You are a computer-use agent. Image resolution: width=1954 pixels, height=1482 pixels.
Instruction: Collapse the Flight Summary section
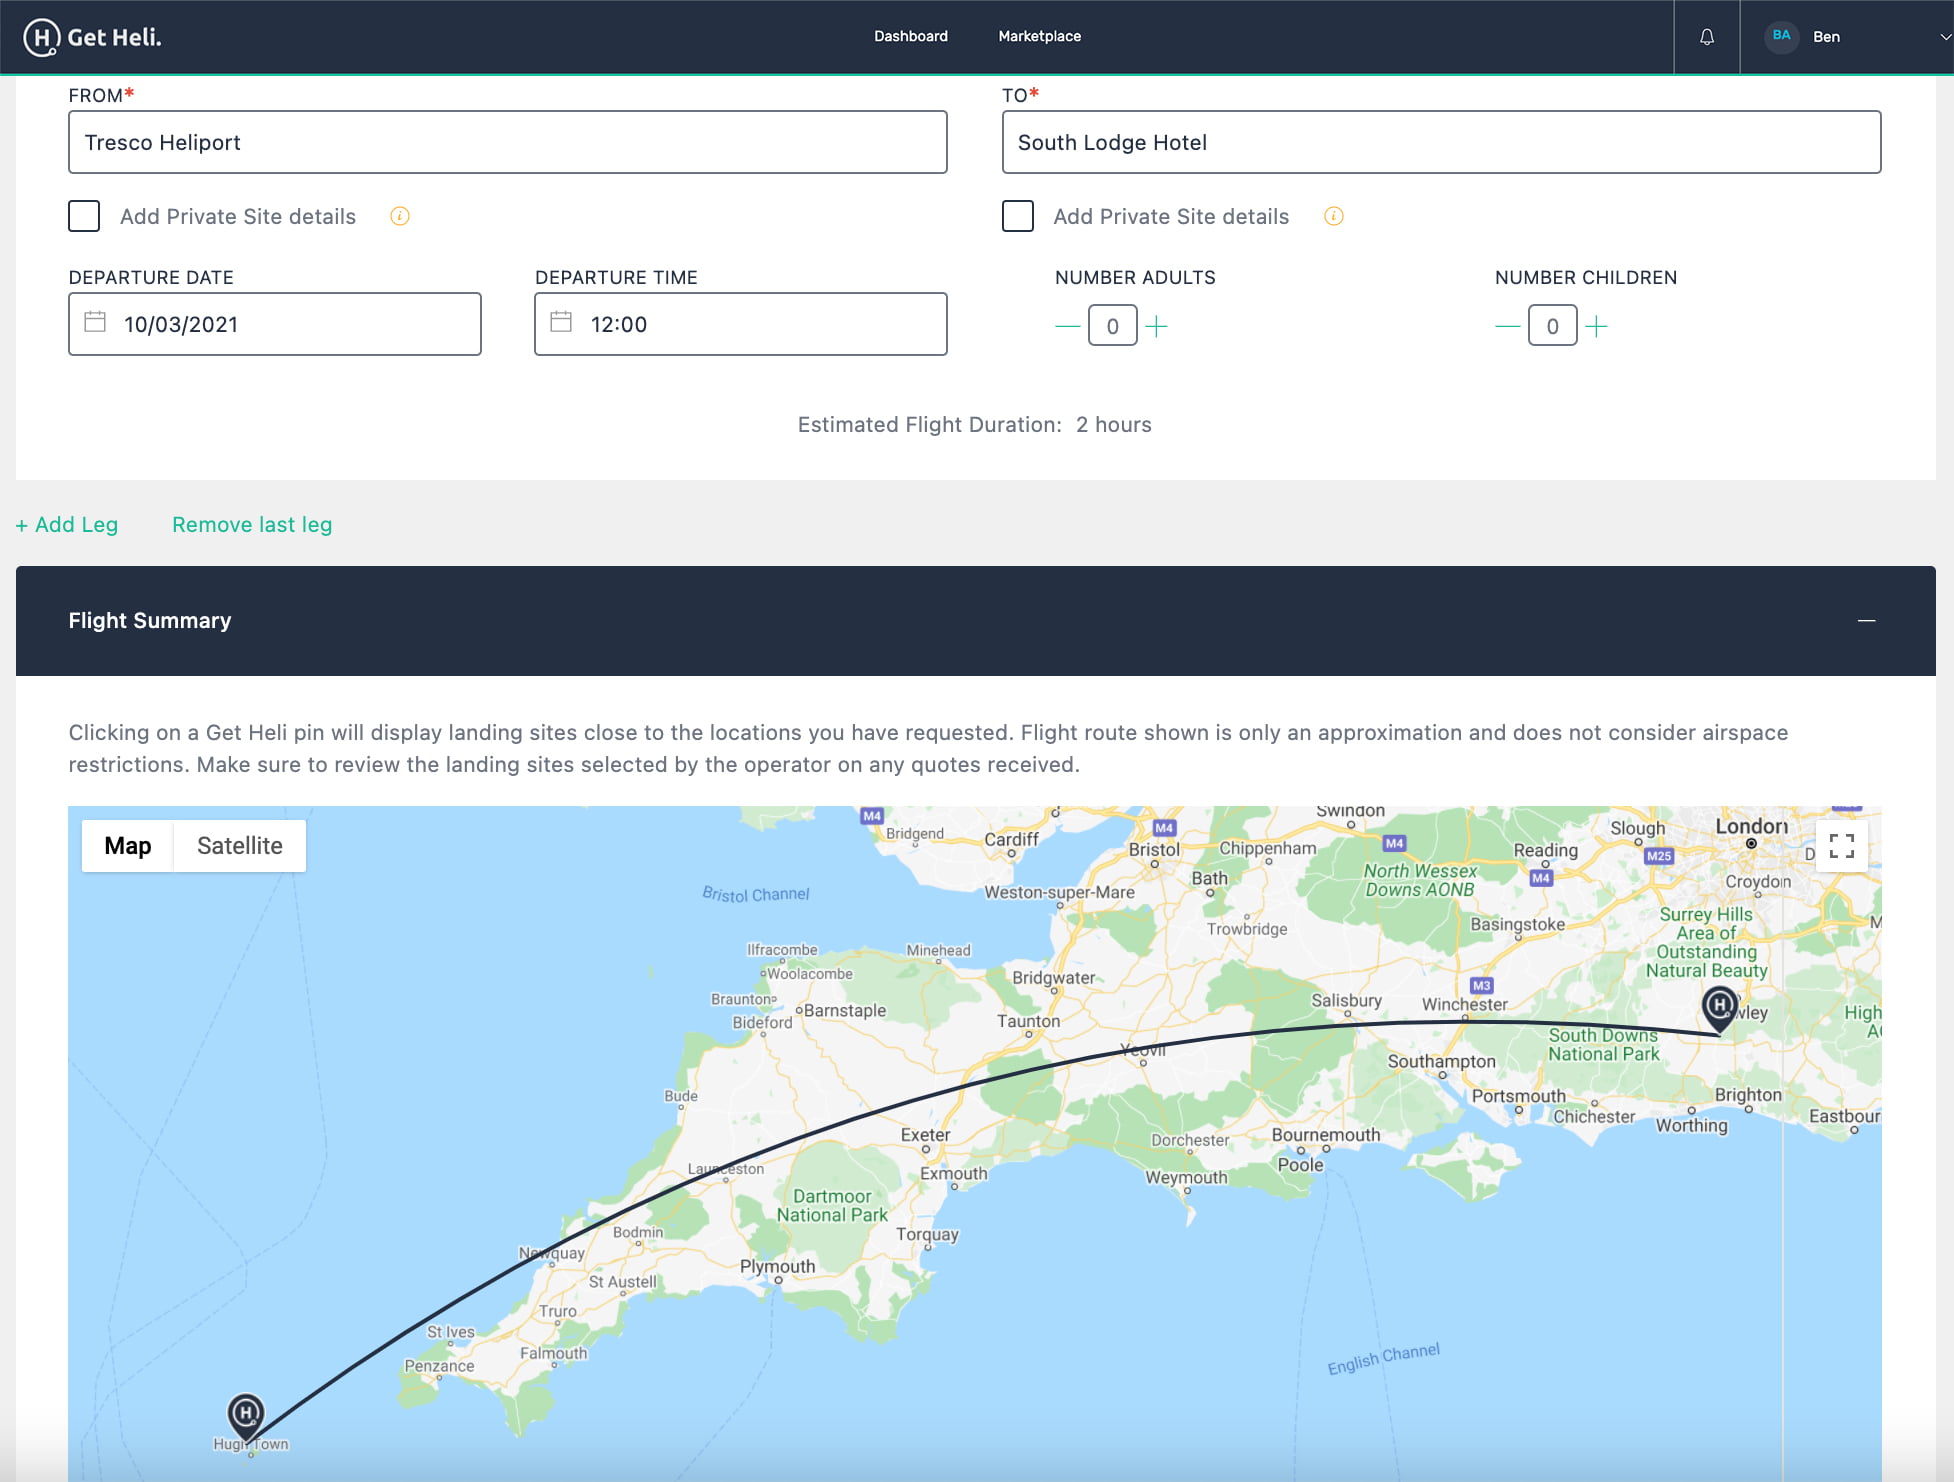click(1866, 621)
